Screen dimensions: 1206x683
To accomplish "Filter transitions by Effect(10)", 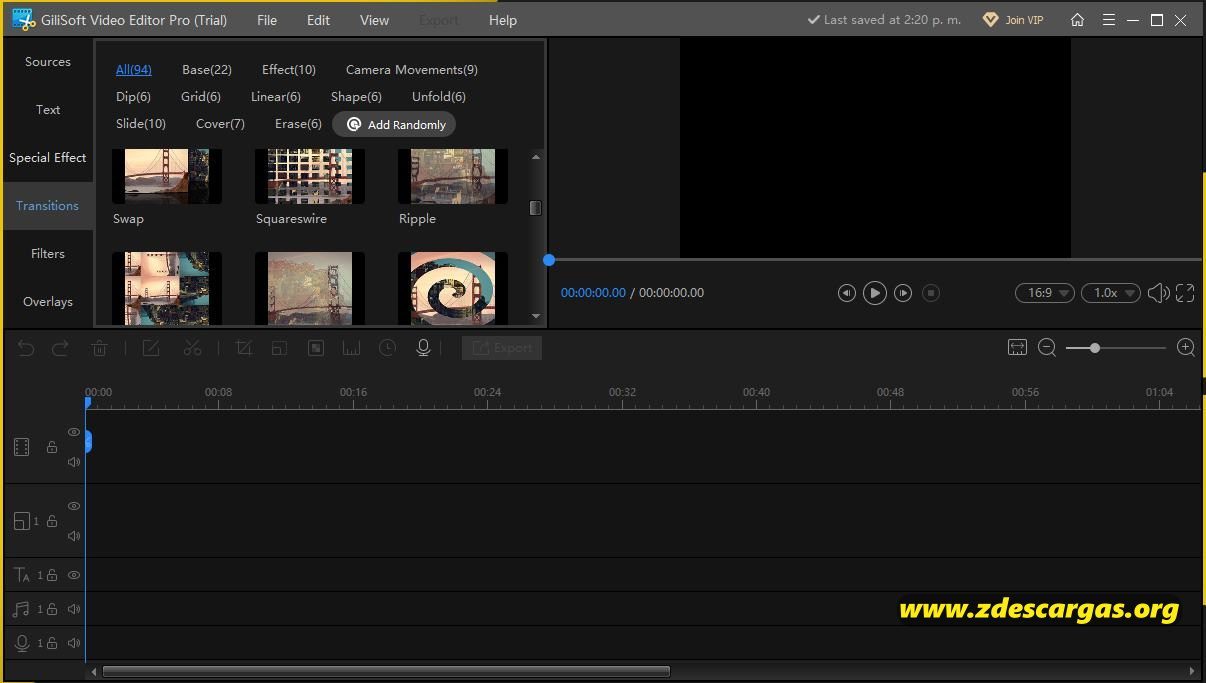I will [289, 70].
